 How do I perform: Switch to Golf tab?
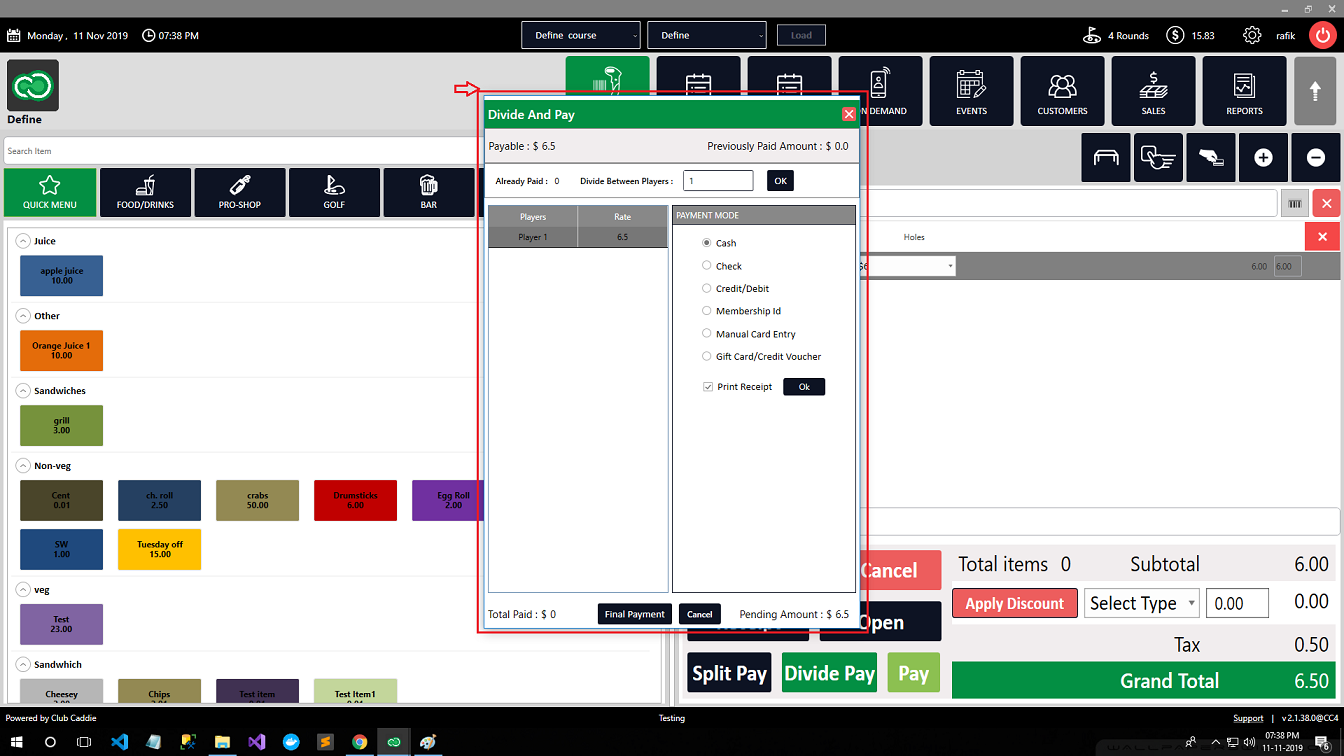(x=334, y=192)
